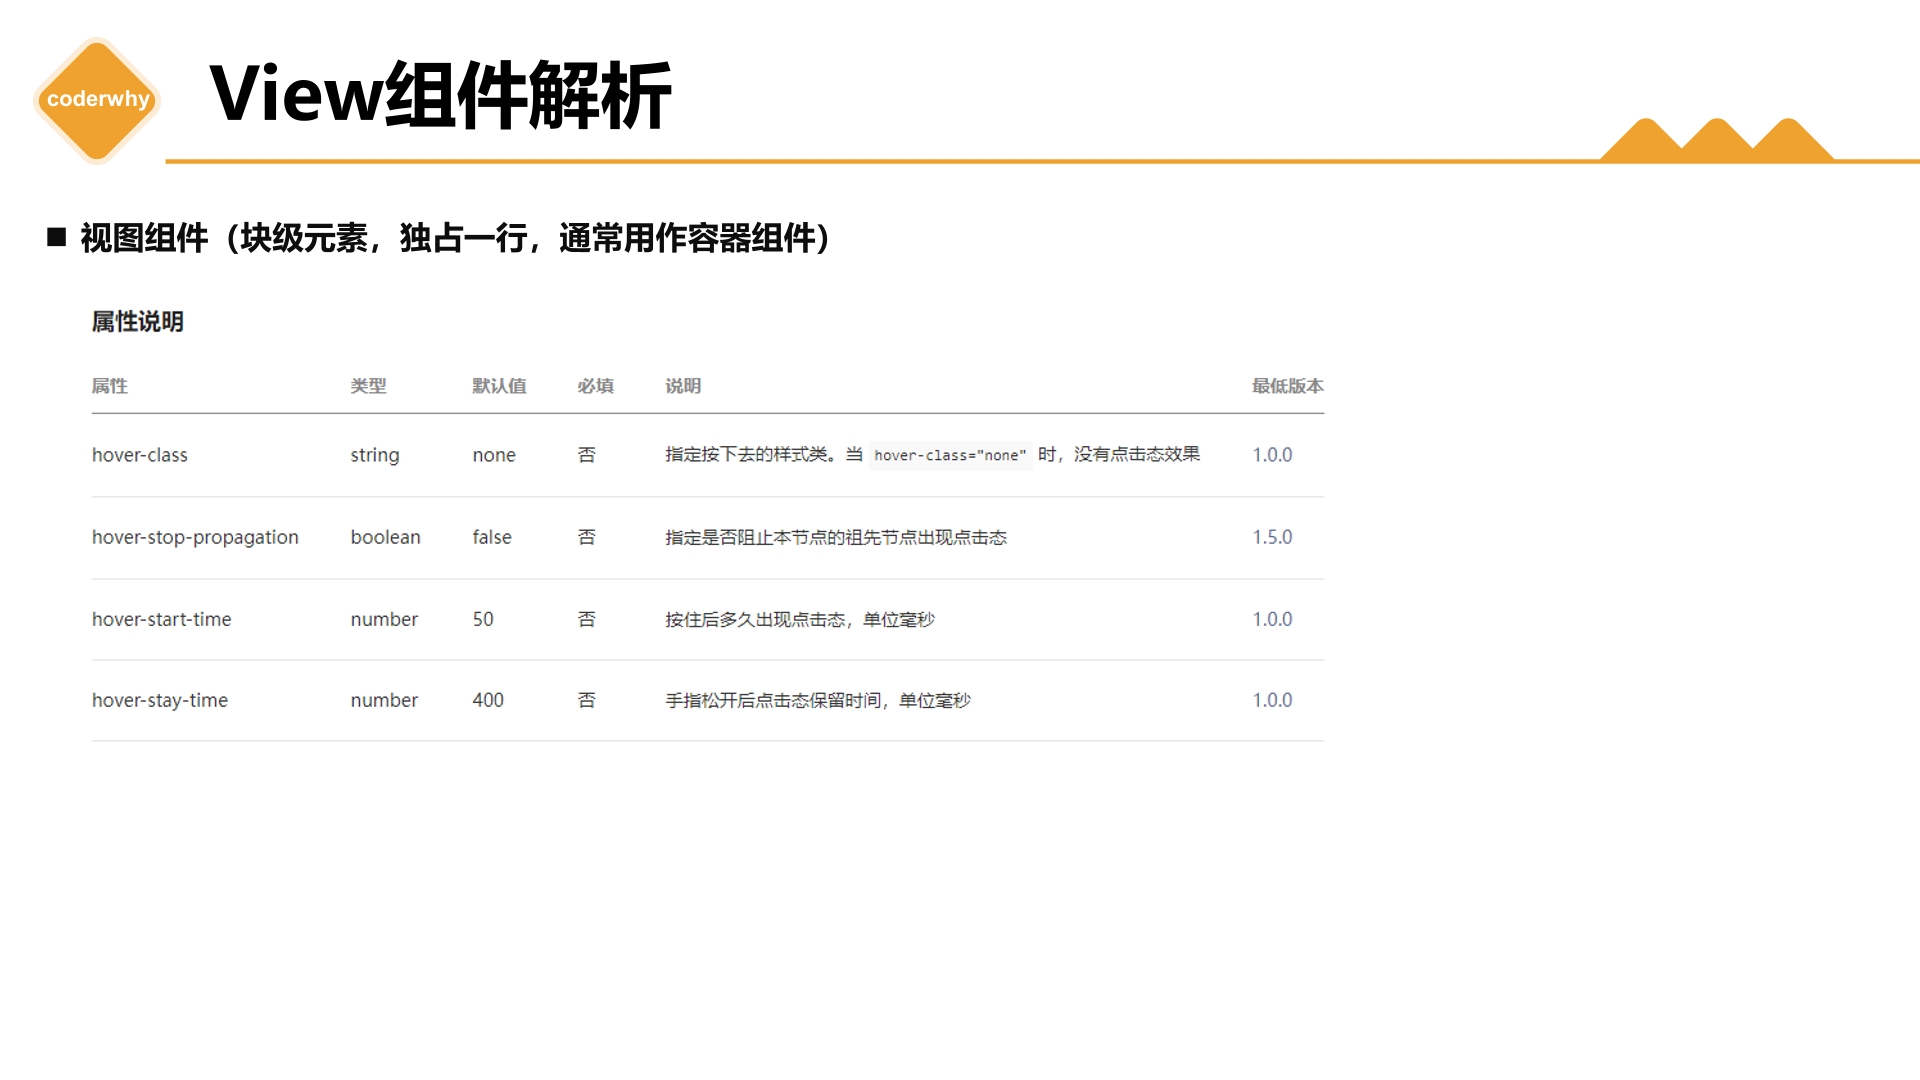This screenshot has width=1920, height=1080.
Task: Click the hover-stay-time attribute name
Action: (160, 700)
